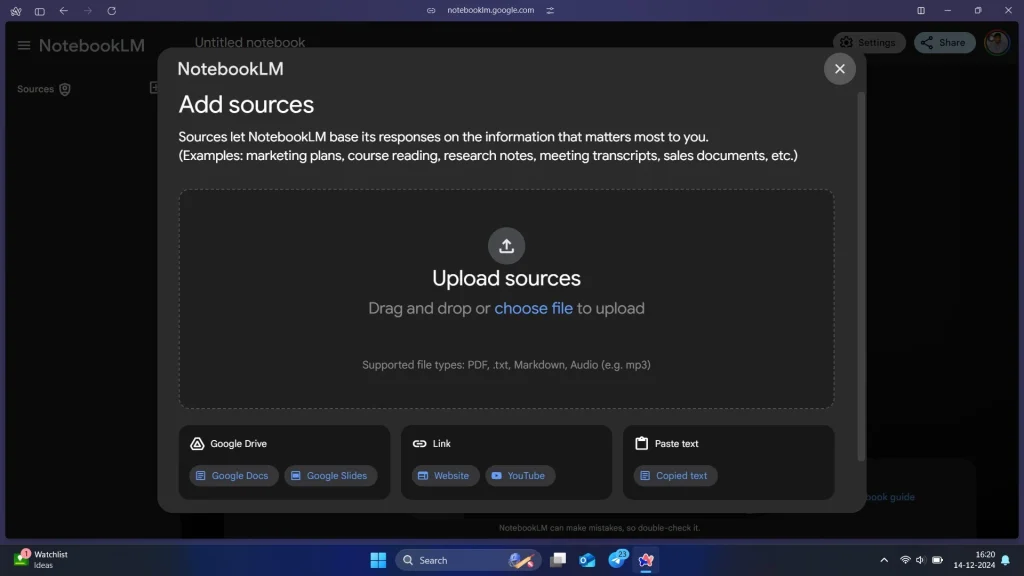1024x576 pixels.
Task: Click the Paste text clipboard icon
Action: coord(641,443)
